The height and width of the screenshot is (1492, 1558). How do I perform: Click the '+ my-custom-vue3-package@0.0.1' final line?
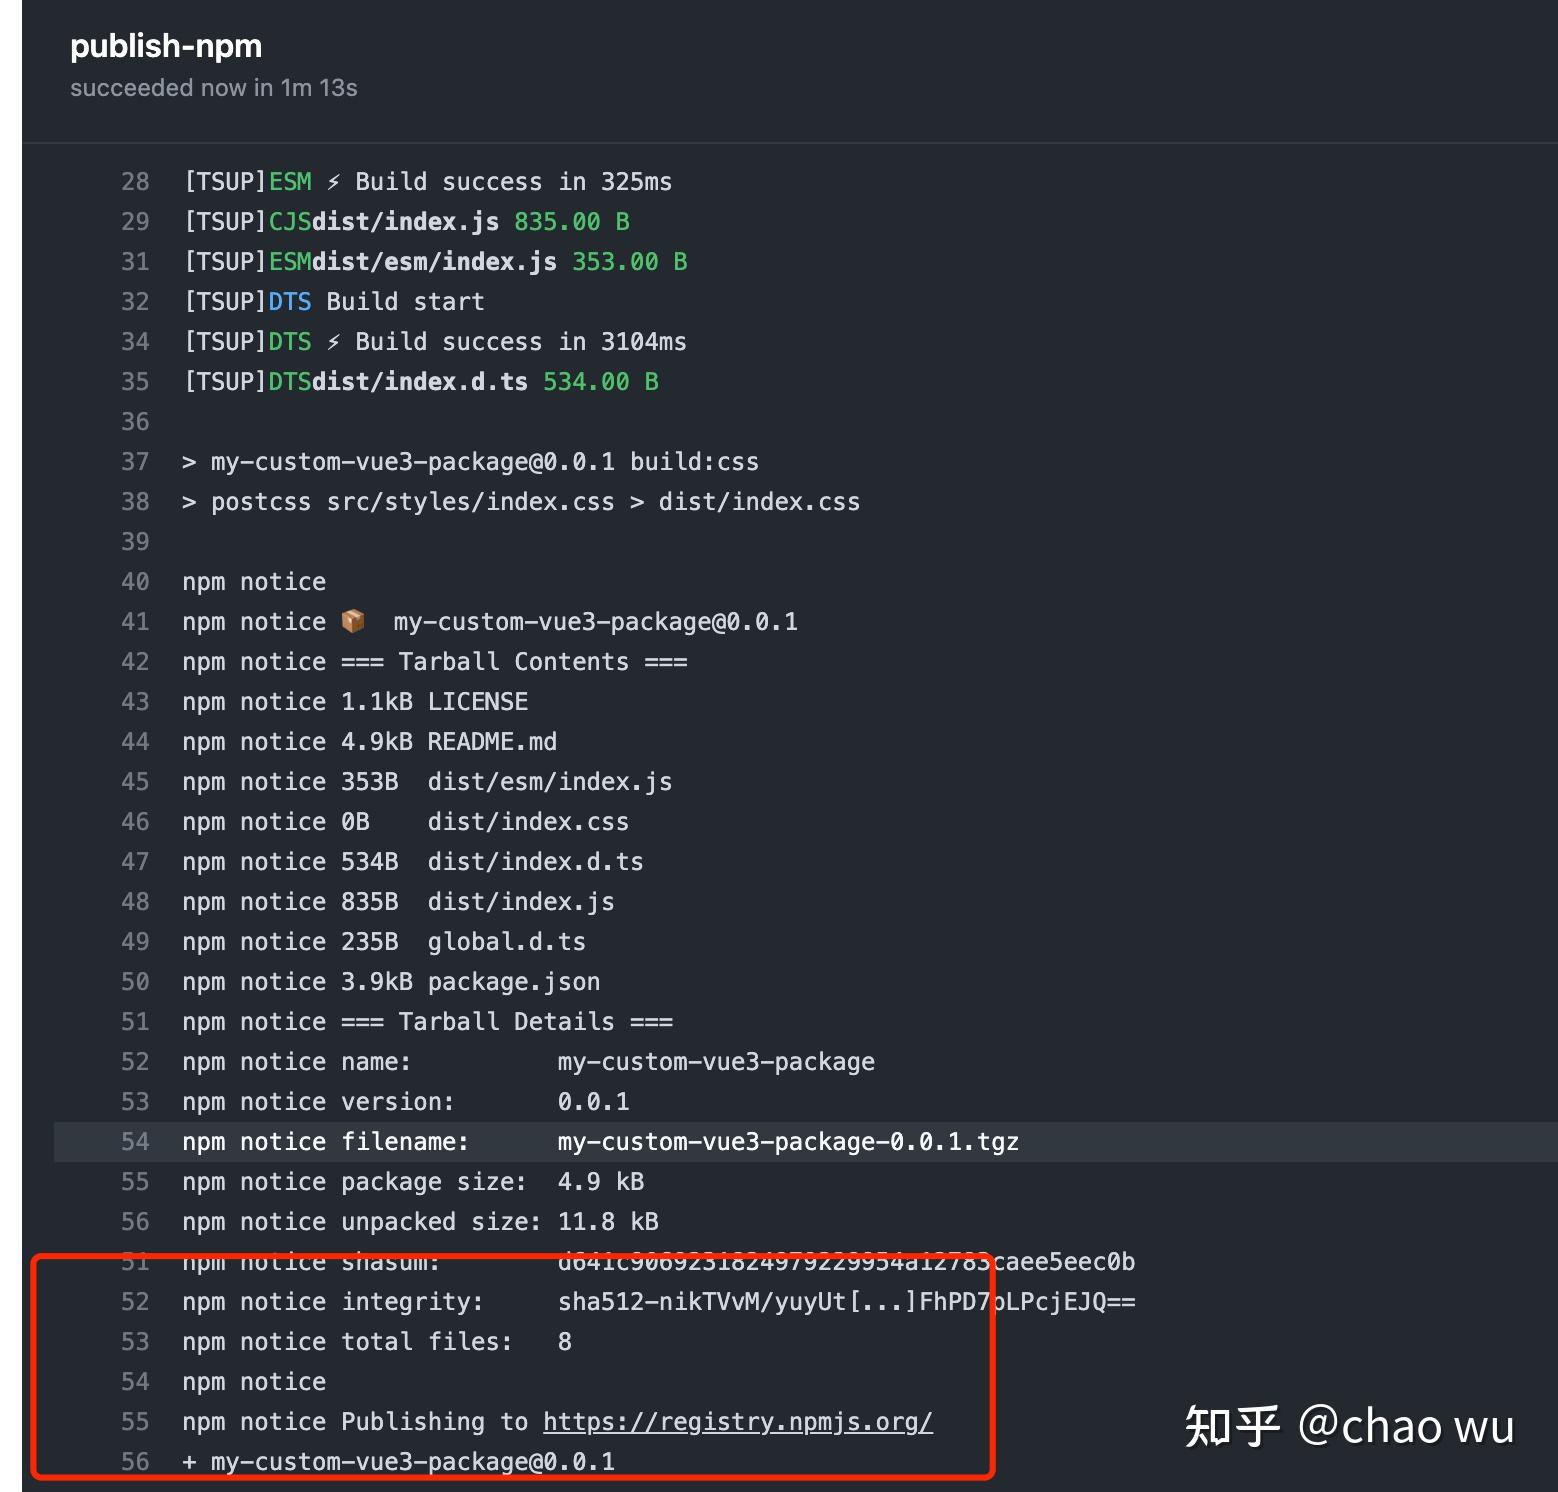point(398,1462)
